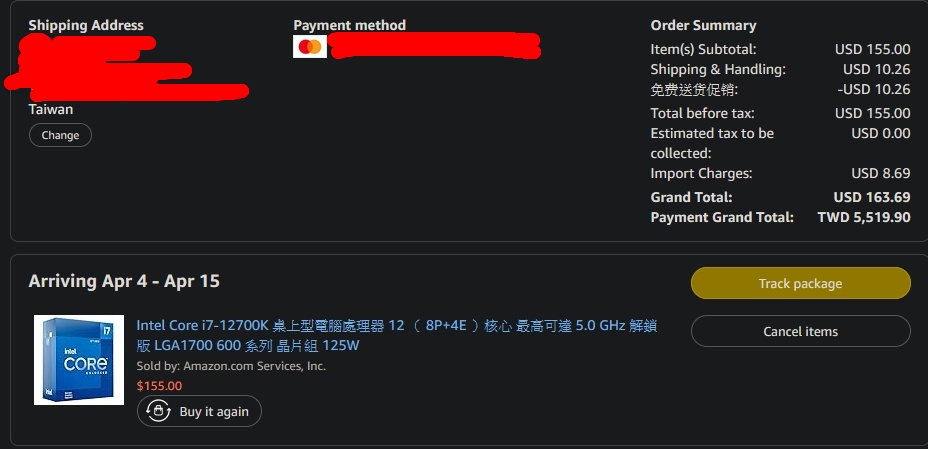Click the Import Charges USD 8.69 line

(780, 173)
